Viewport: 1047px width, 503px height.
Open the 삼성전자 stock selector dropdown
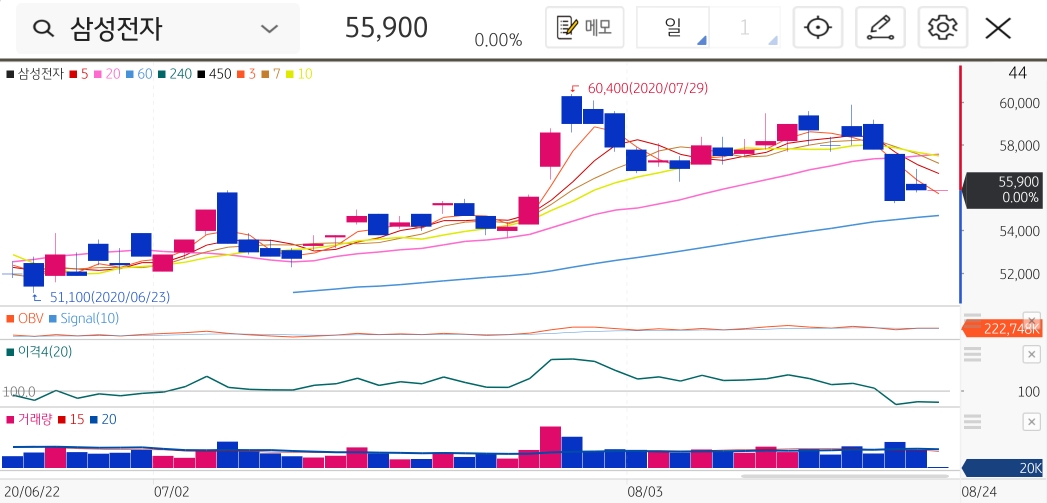click(x=158, y=29)
